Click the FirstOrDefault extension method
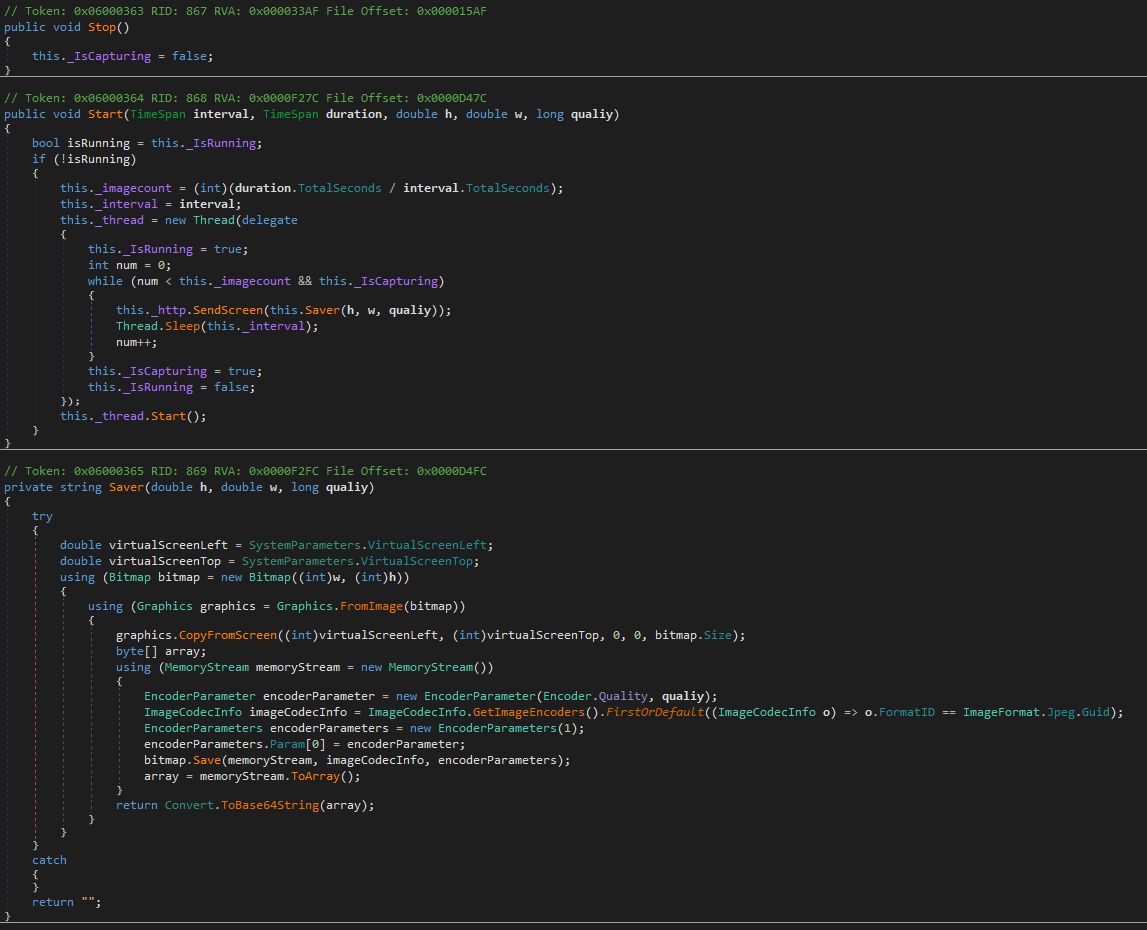This screenshot has height=930, width=1147. click(655, 712)
